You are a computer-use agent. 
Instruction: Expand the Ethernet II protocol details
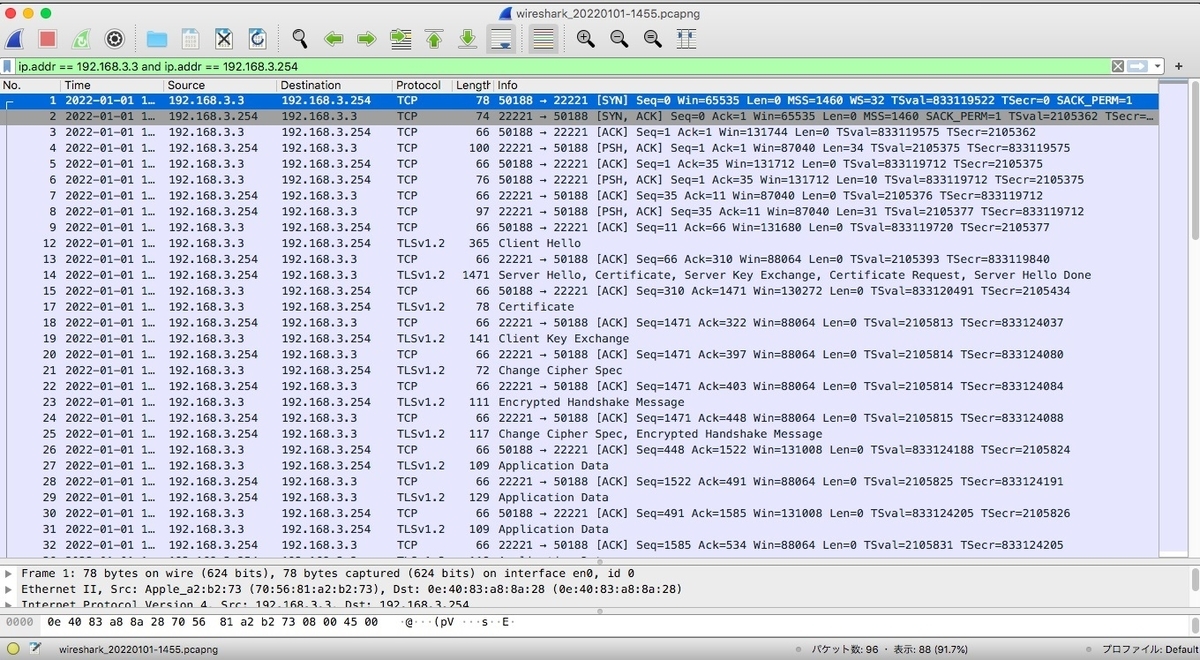8,589
